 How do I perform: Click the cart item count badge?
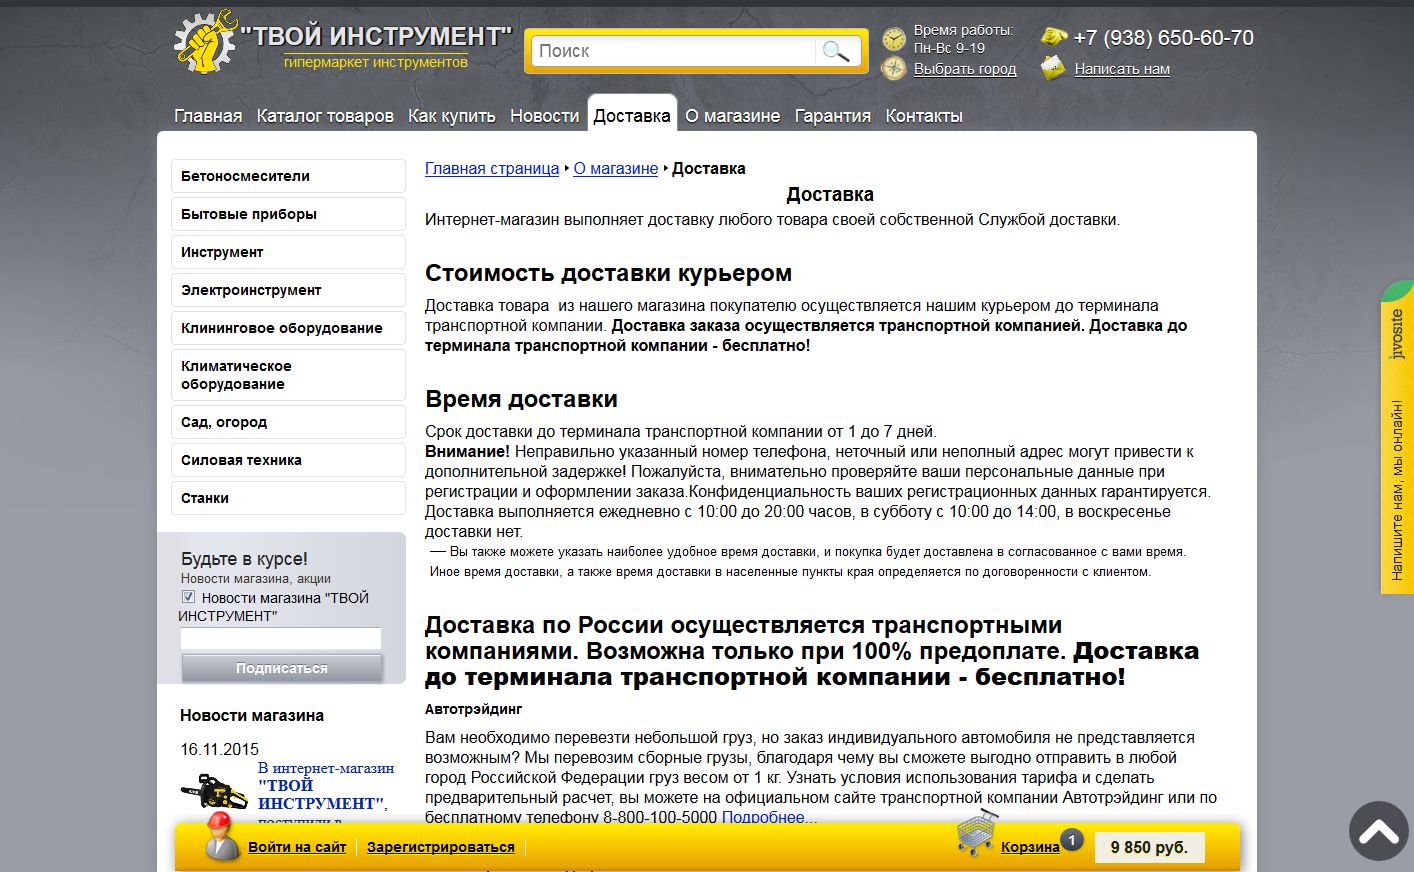click(x=1071, y=840)
